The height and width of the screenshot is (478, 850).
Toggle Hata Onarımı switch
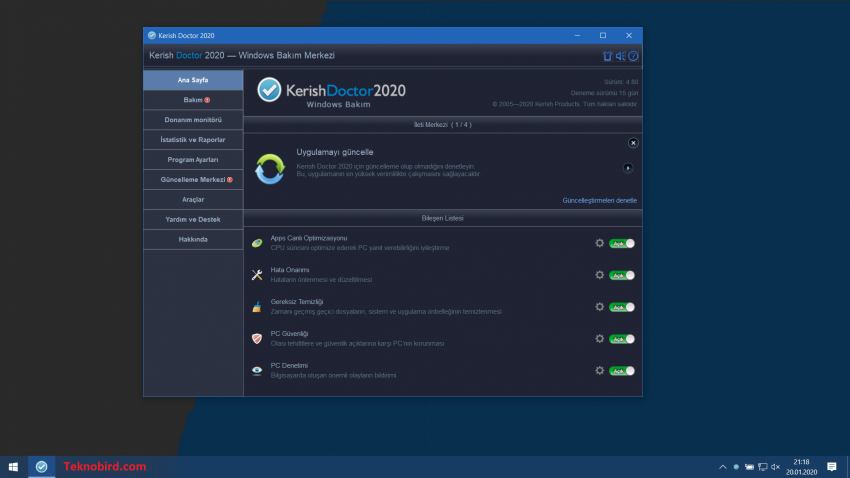coord(622,276)
